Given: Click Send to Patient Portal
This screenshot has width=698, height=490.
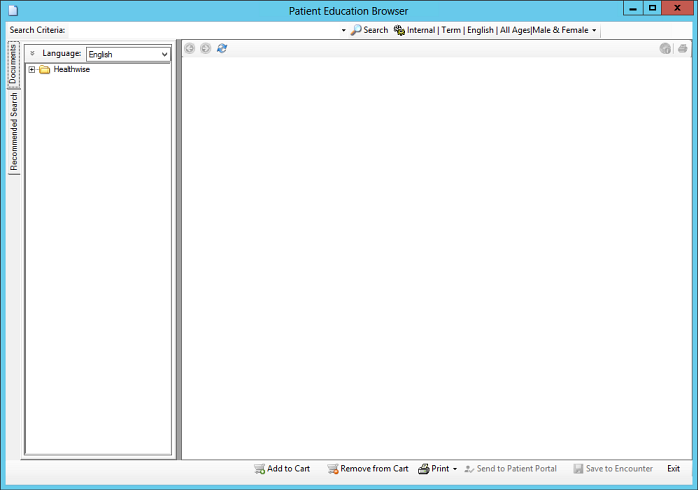Looking at the screenshot, I should click(x=510, y=469).
